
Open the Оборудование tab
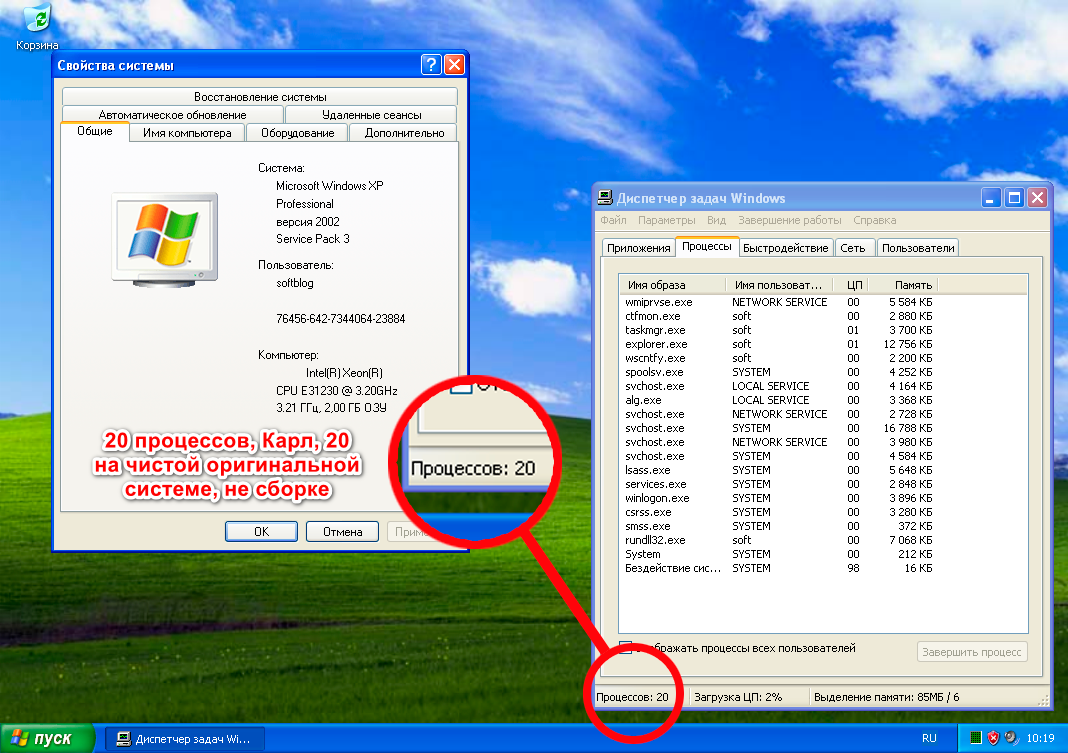298,133
